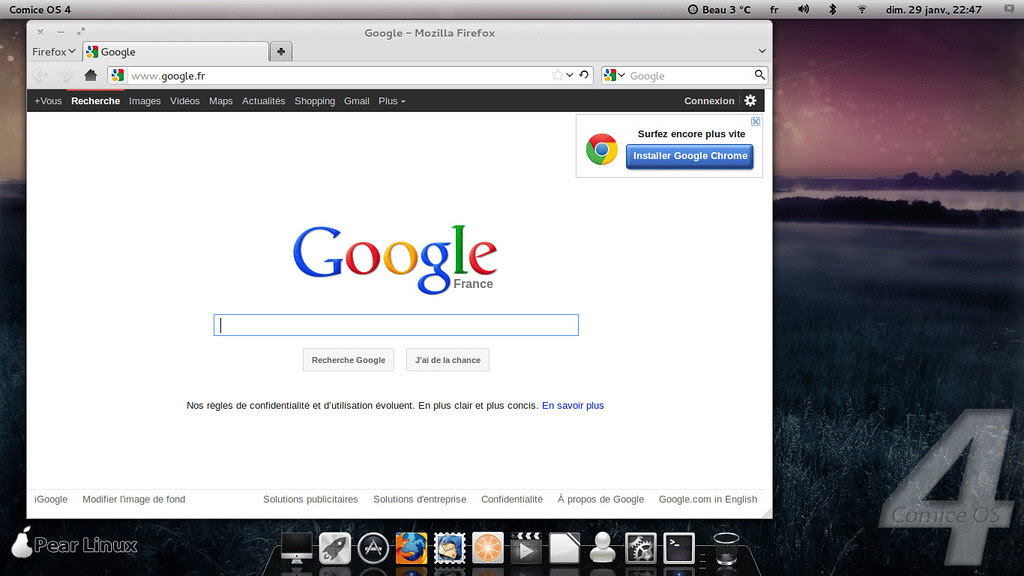Image resolution: width=1024 pixels, height=576 pixels.
Task: Open the orange slice dock icon
Action: (488, 547)
